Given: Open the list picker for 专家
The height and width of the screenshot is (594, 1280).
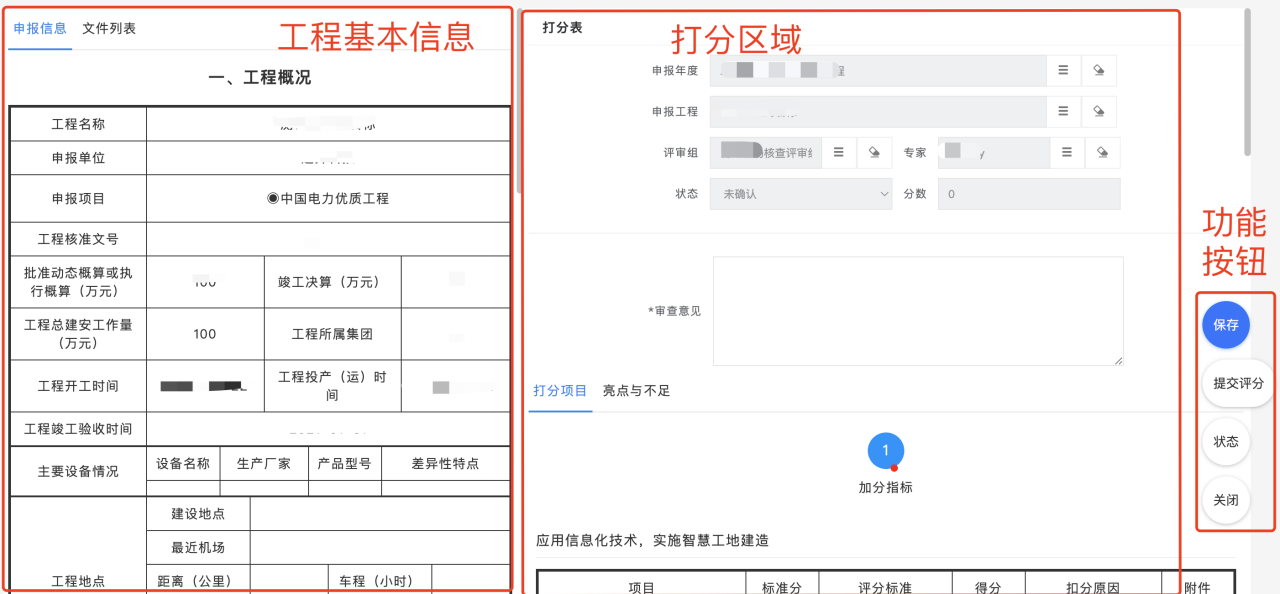Looking at the screenshot, I should pyautogui.click(x=1067, y=153).
